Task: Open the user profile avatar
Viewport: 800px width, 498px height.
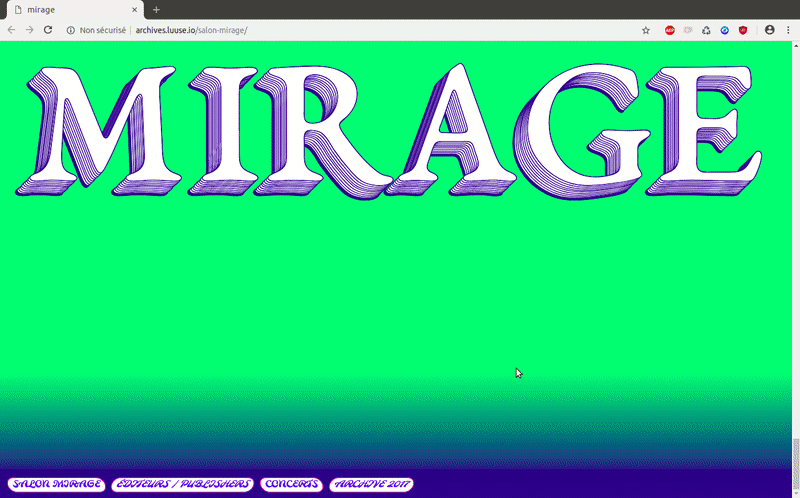Action: pyautogui.click(x=769, y=30)
